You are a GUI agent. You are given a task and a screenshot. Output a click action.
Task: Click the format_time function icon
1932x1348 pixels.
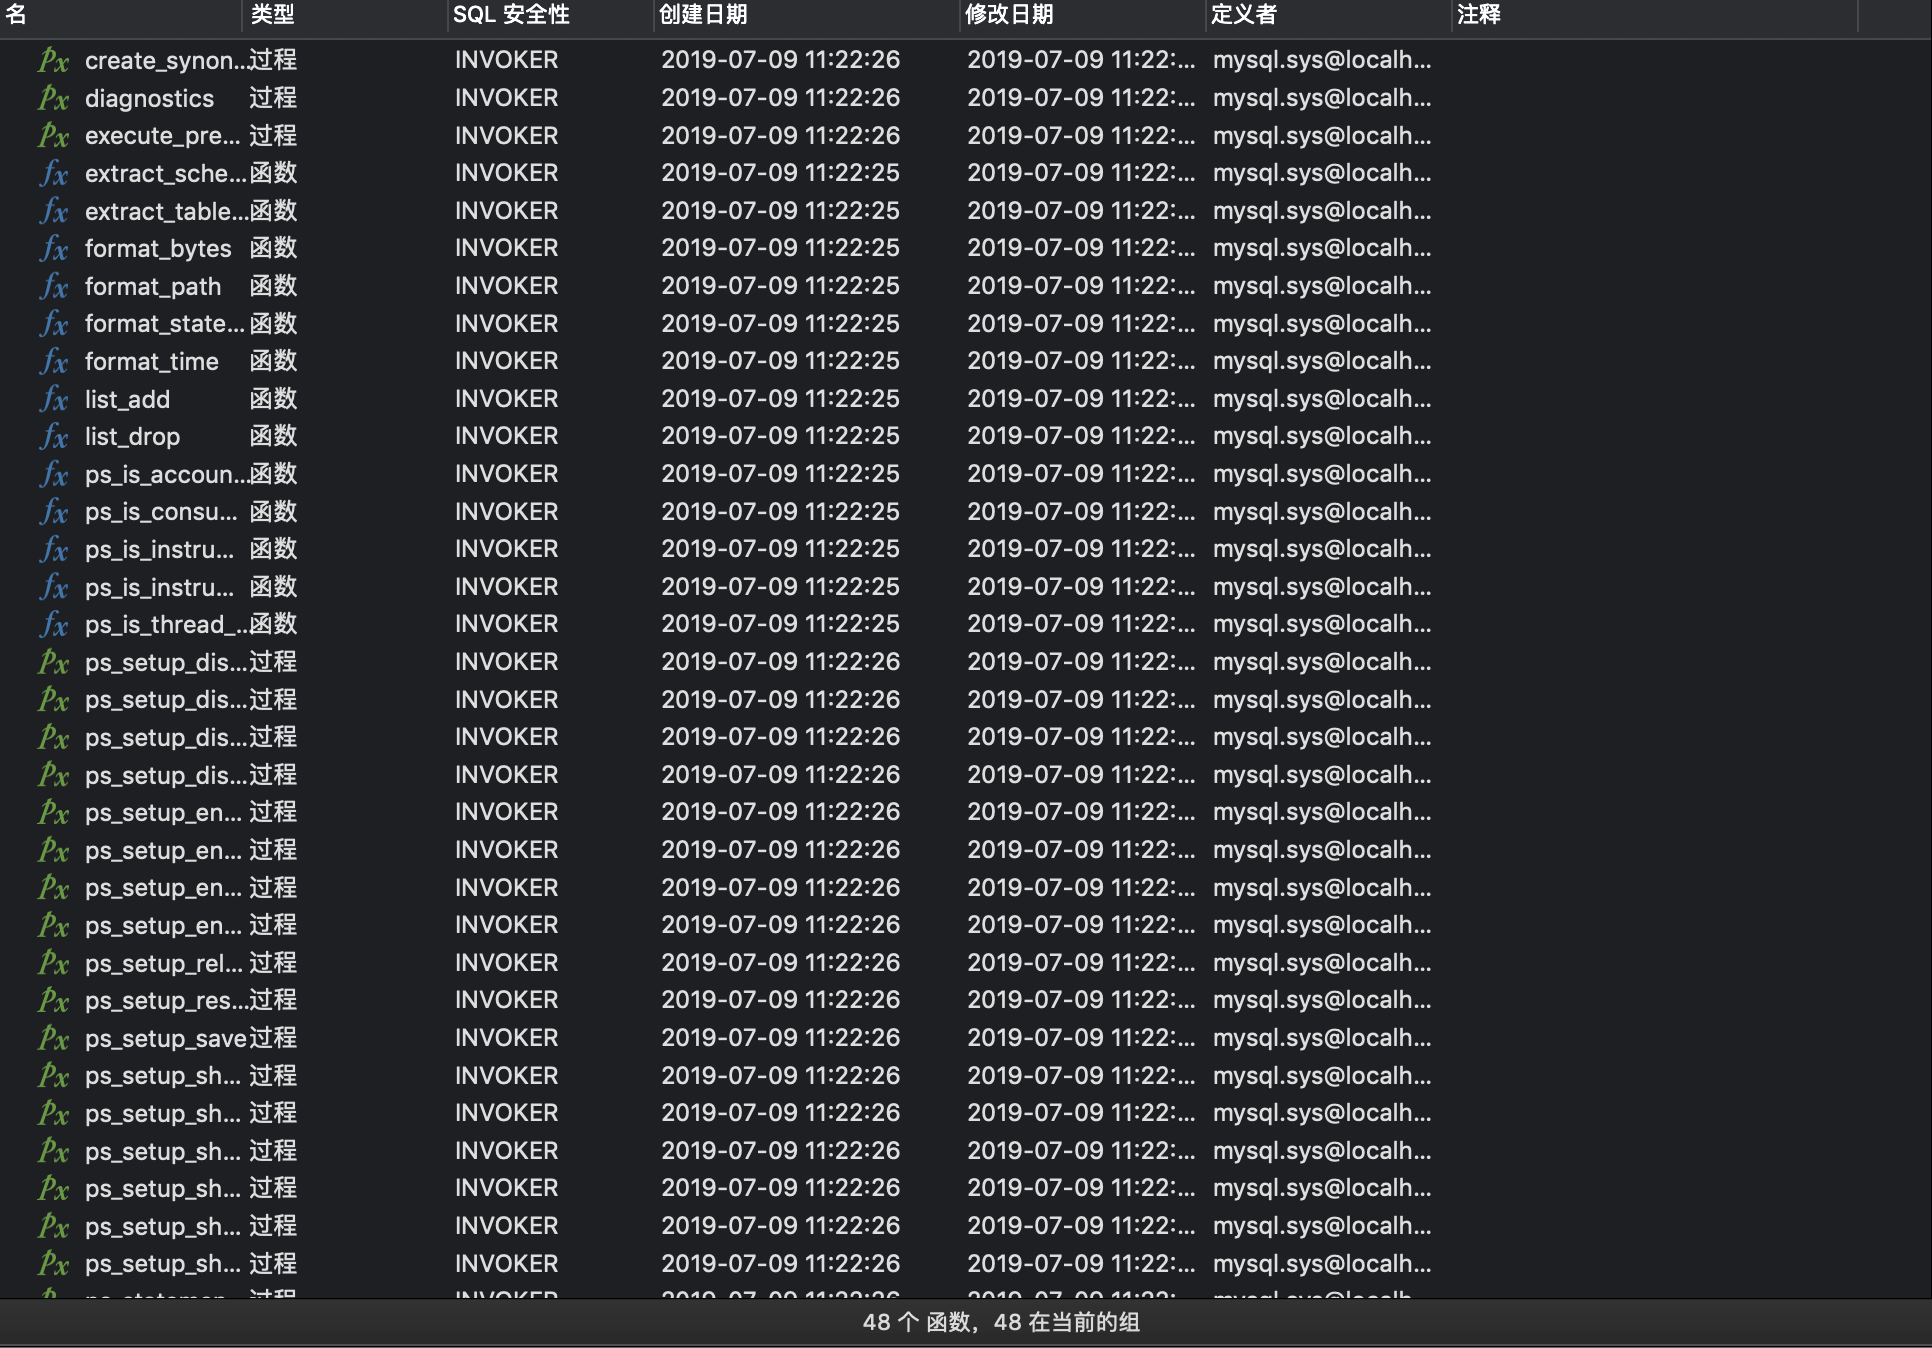click(x=53, y=361)
